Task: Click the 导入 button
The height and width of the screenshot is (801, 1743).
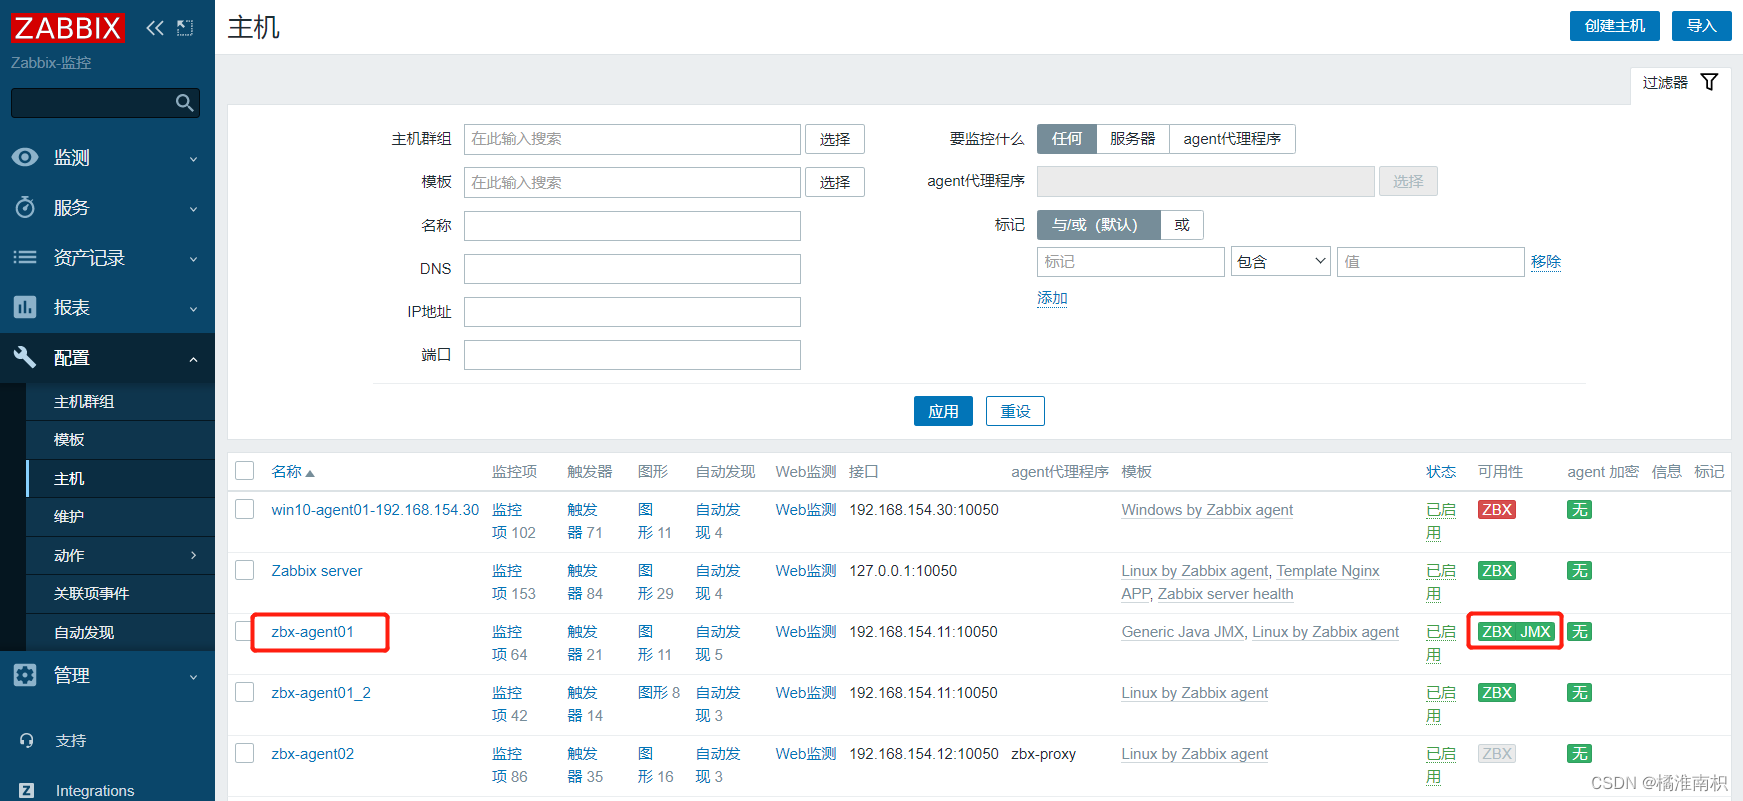Action: pos(1702,26)
